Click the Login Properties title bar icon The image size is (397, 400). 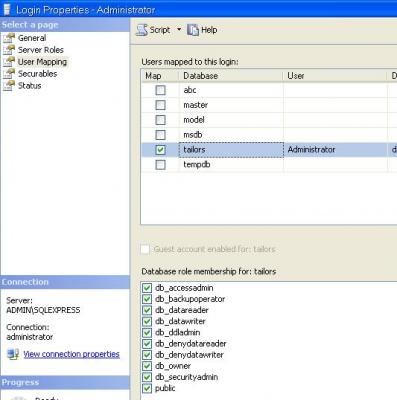coord(7,9)
